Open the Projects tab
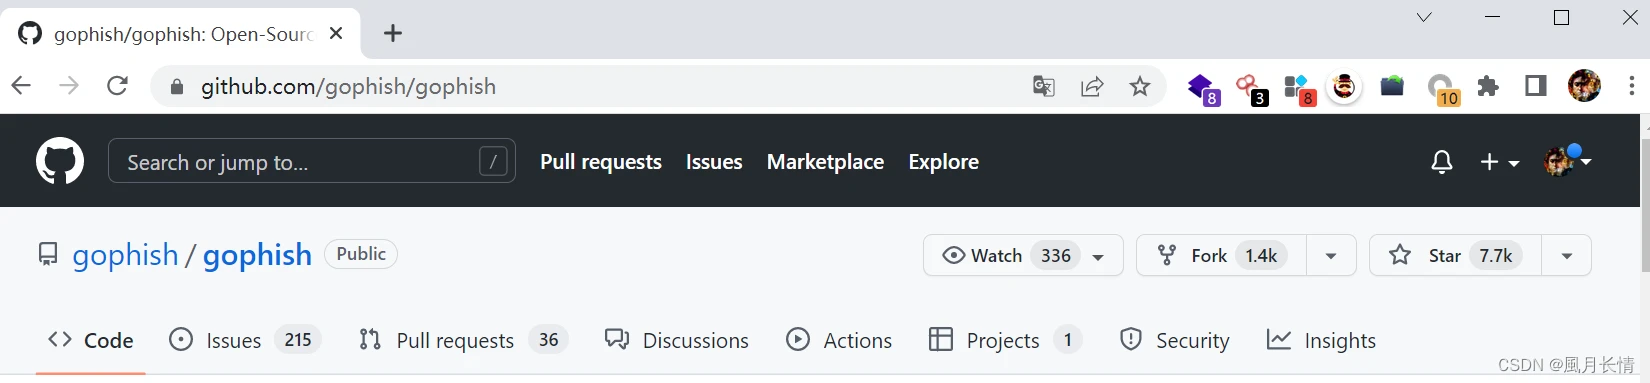The height and width of the screenshot is (383, 1650). tap(1006, 340)
